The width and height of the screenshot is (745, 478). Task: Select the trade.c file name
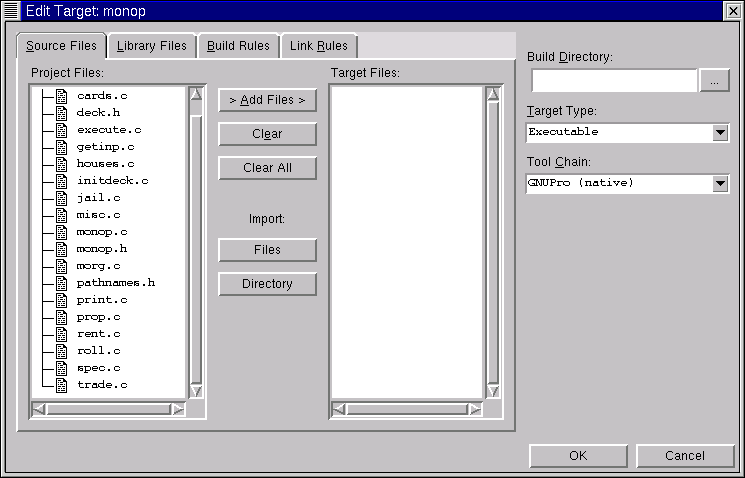coord(102,385)
